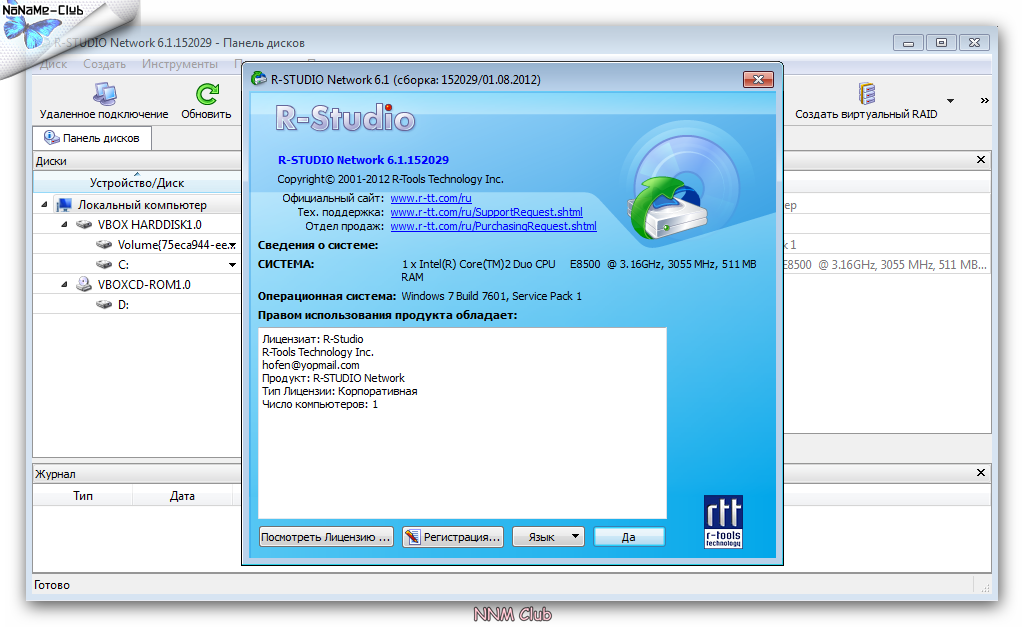Open the Tools (Инструменты) menu
1024x627 pixels.
(180, 64)
